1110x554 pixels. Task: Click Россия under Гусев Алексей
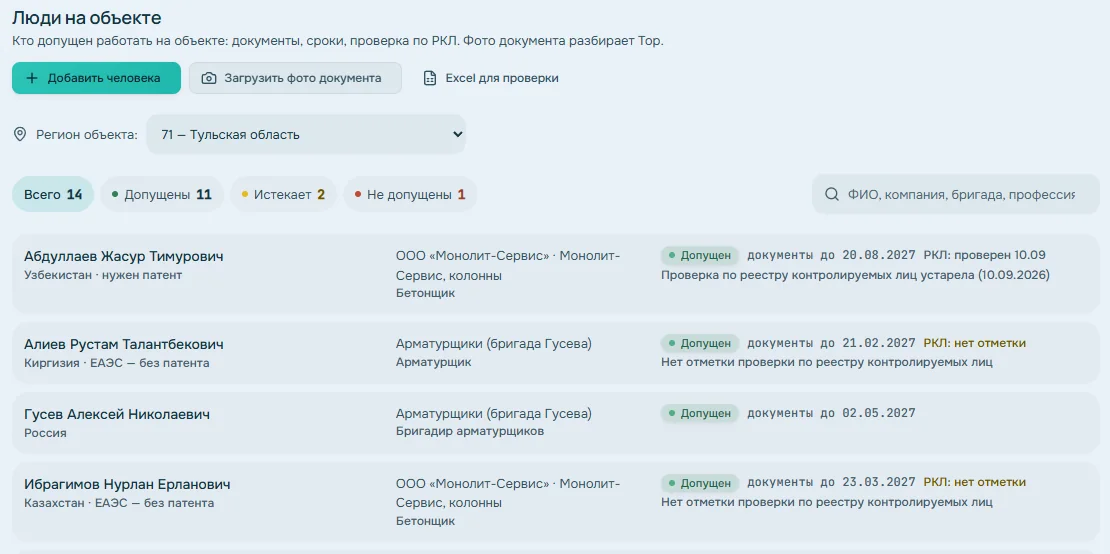[45, 433]
